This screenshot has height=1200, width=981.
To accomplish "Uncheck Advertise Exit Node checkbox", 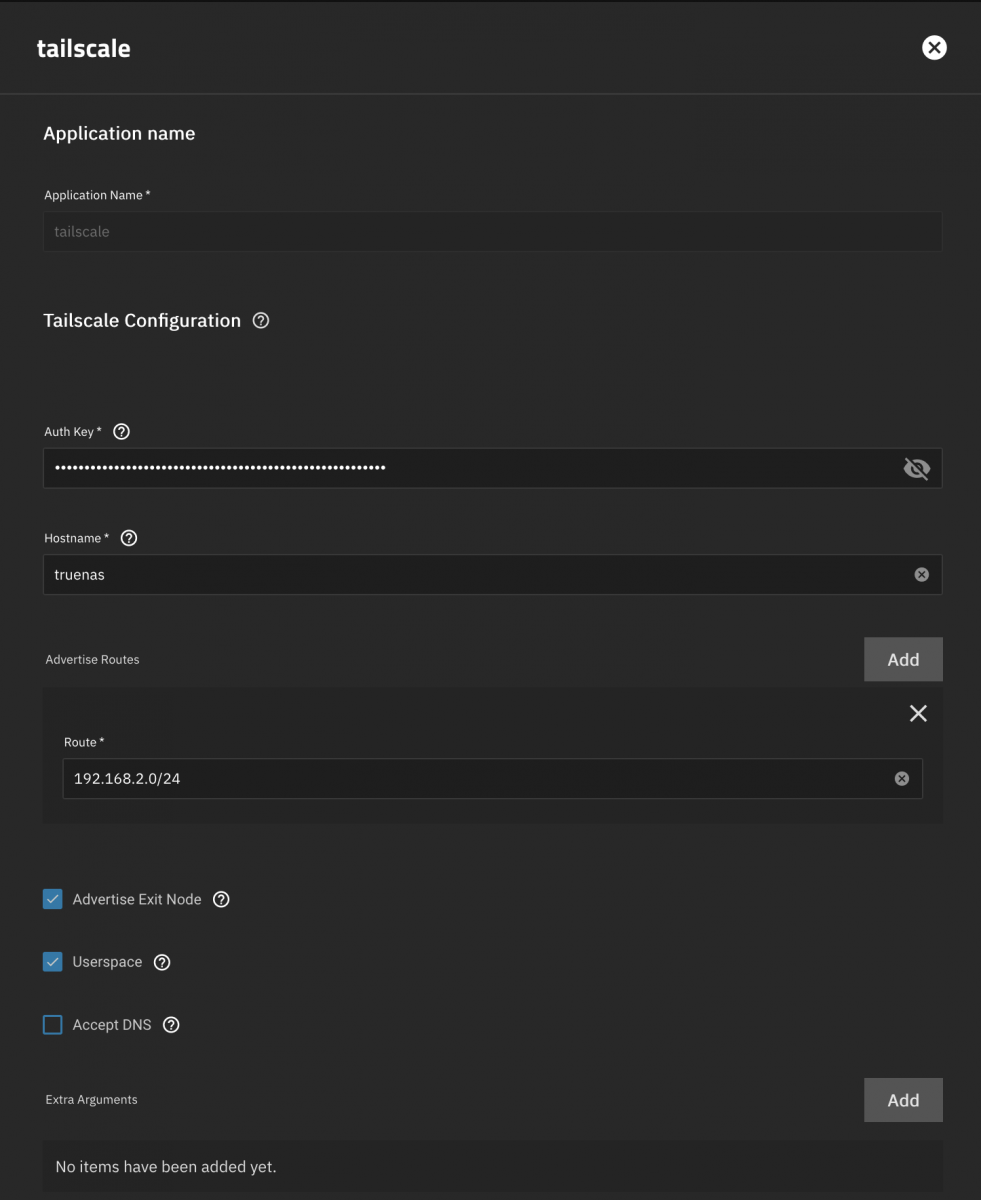I will click(x=53, y=899).
